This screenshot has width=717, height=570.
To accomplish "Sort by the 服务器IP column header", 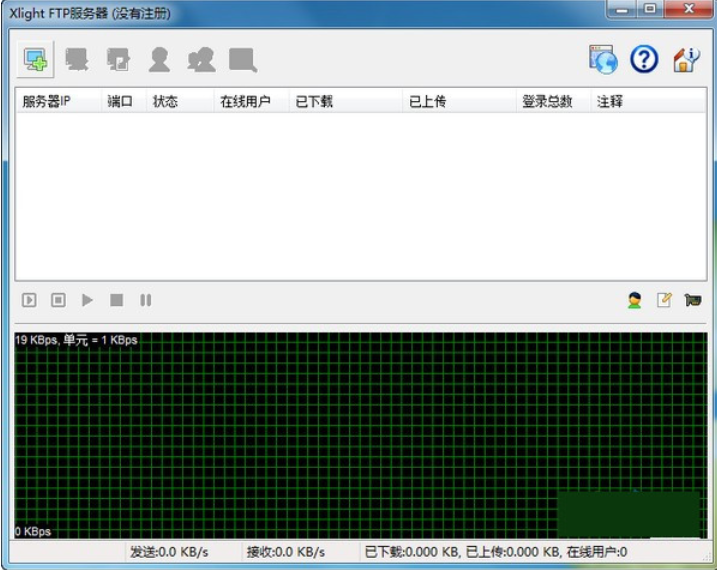I will tap(58, 101).
